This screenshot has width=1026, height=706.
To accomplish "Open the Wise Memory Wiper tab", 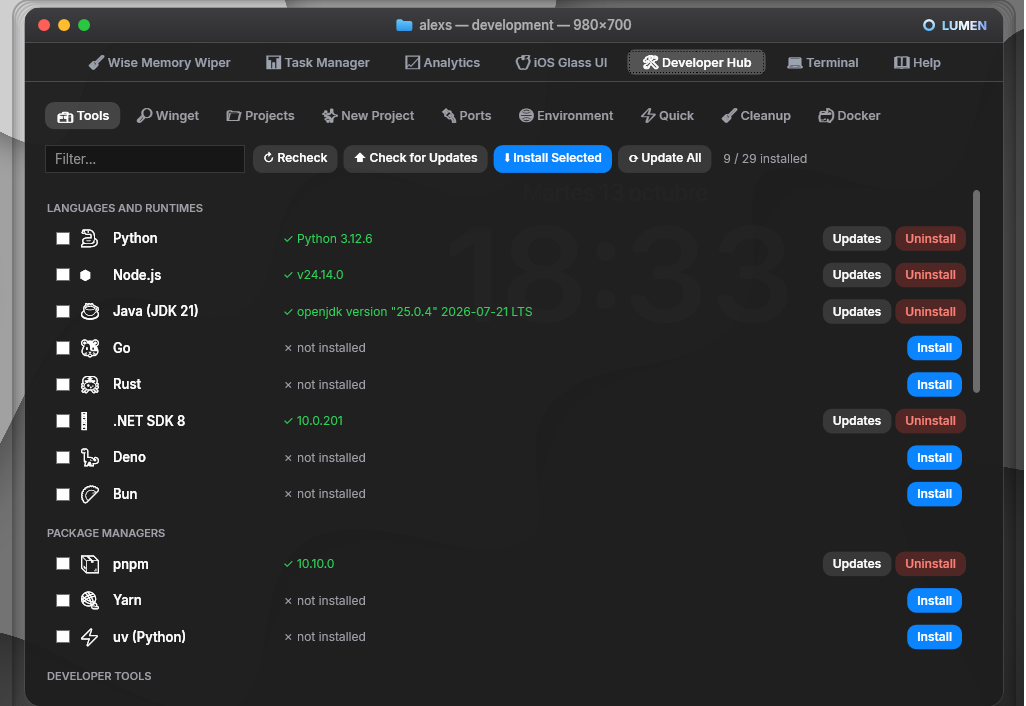I will coord(160,63).
